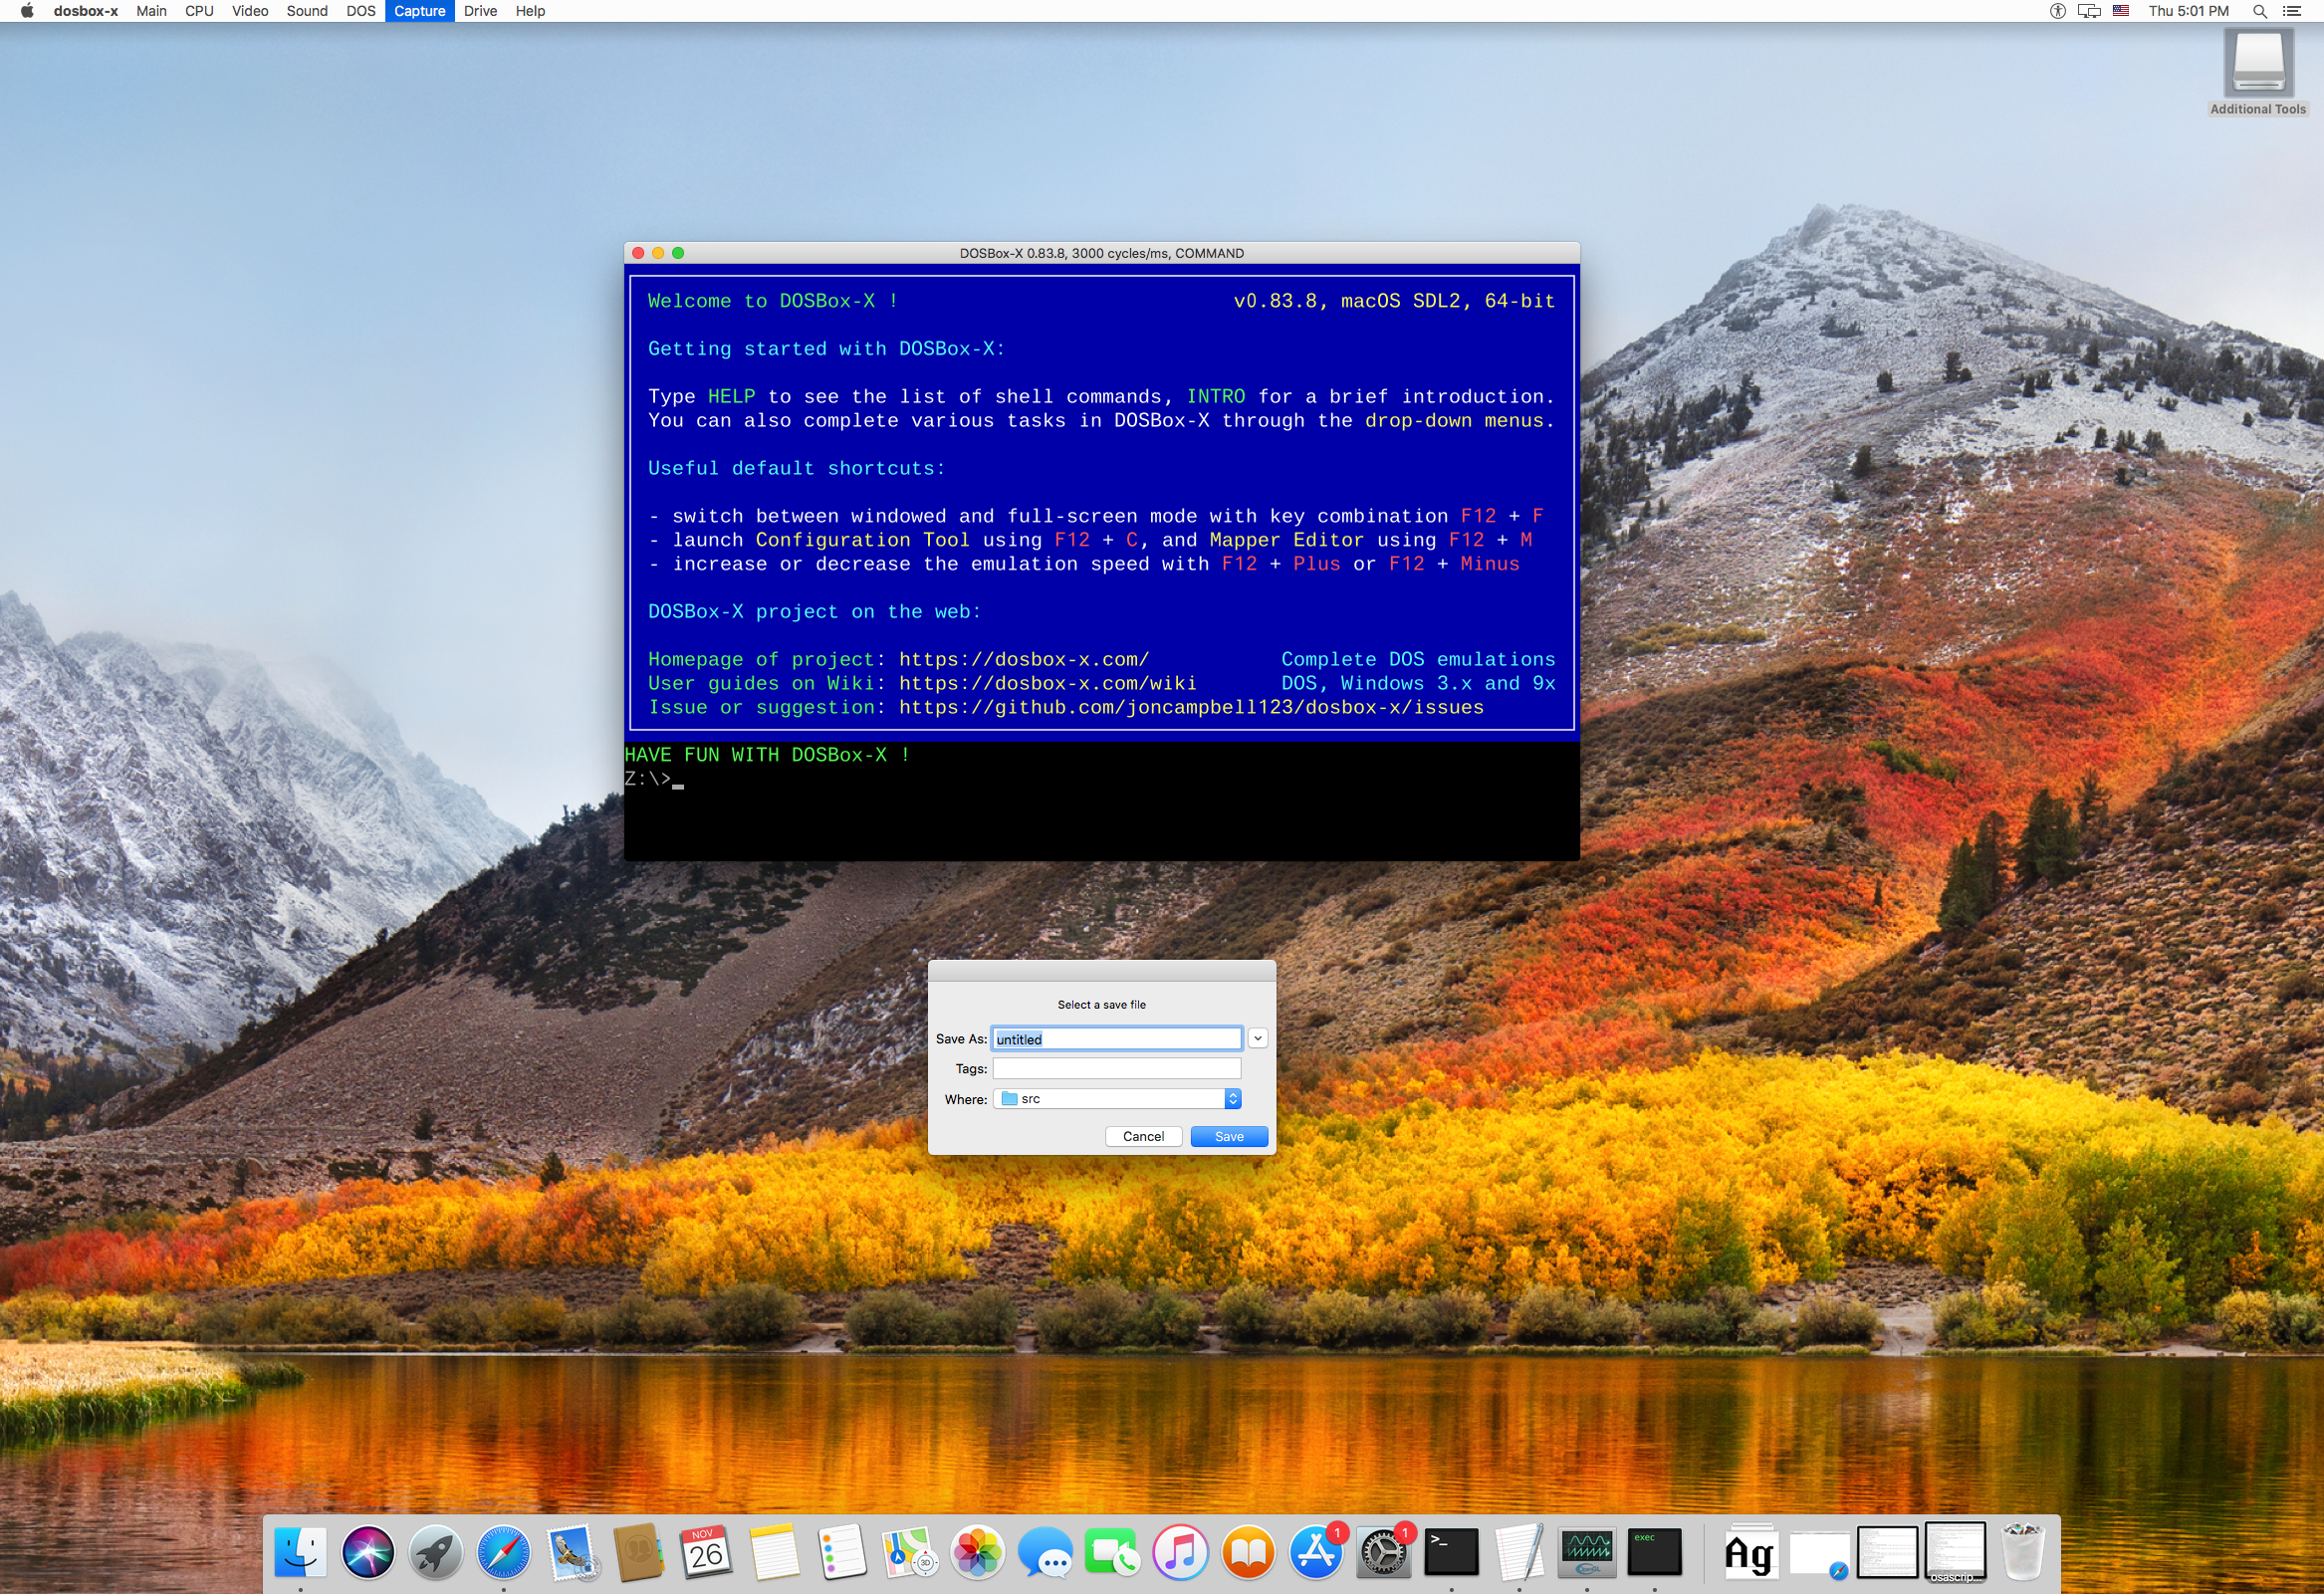Open OpenGL monitor app in dock
This screenshot has width=2324, height=1594.
(x=1587, y=1553)
